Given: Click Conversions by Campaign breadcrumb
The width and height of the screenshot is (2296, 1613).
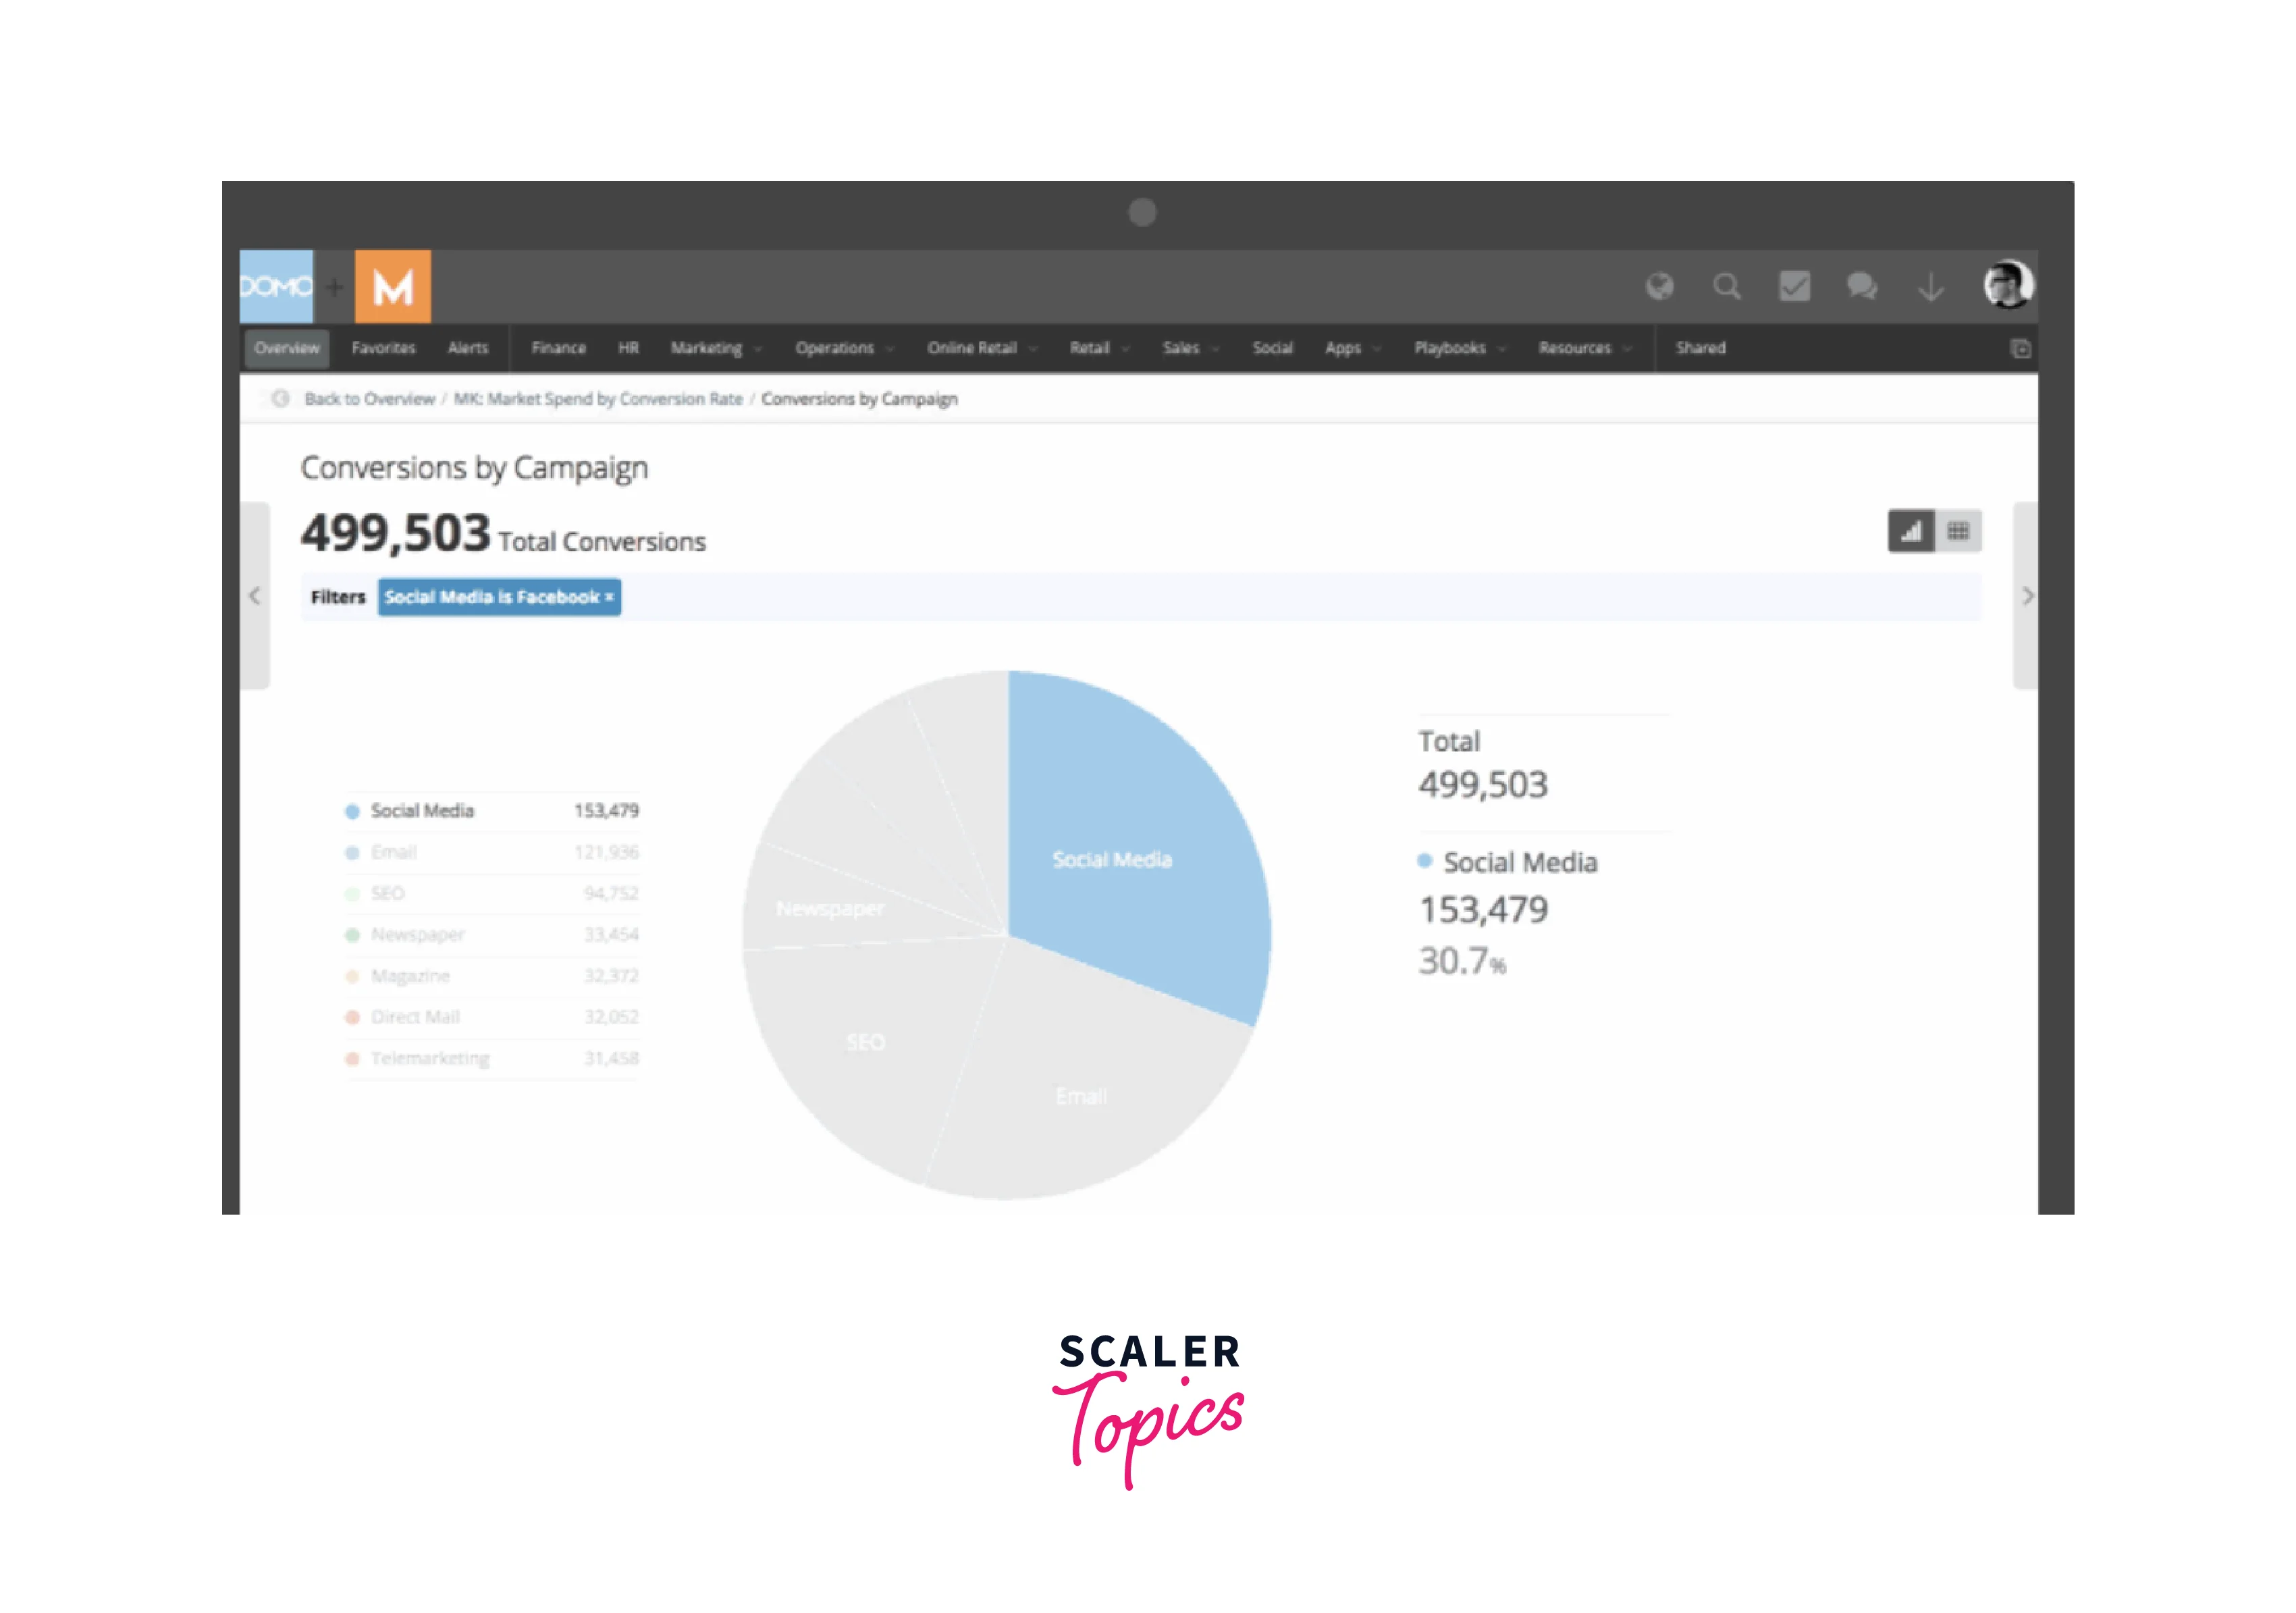Looking at the screenshot, I should [x=859, y=399].
